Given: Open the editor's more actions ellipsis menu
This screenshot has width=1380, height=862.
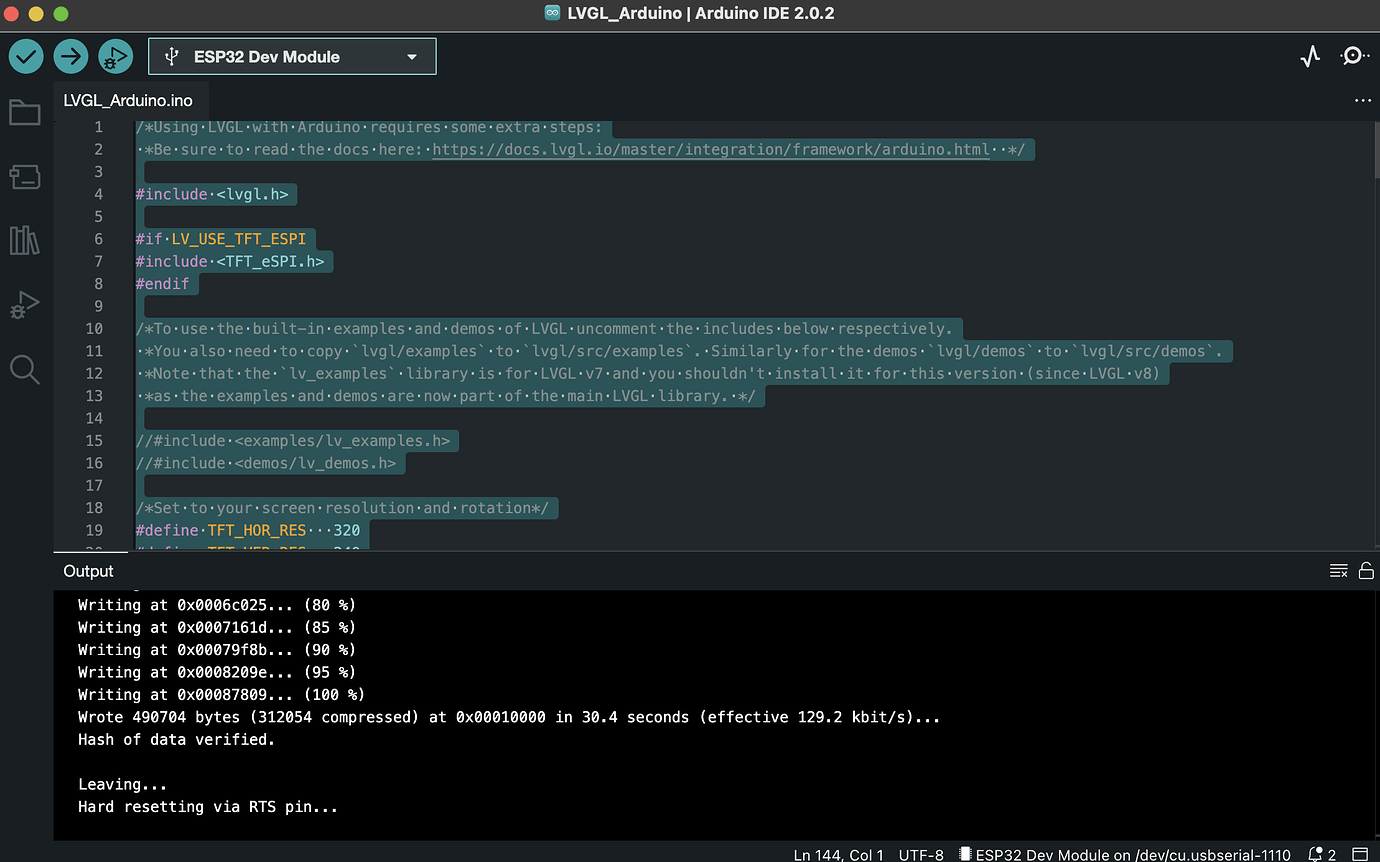Looking at the screenshot, I should pyautogui.click(x=1363, y=100).
